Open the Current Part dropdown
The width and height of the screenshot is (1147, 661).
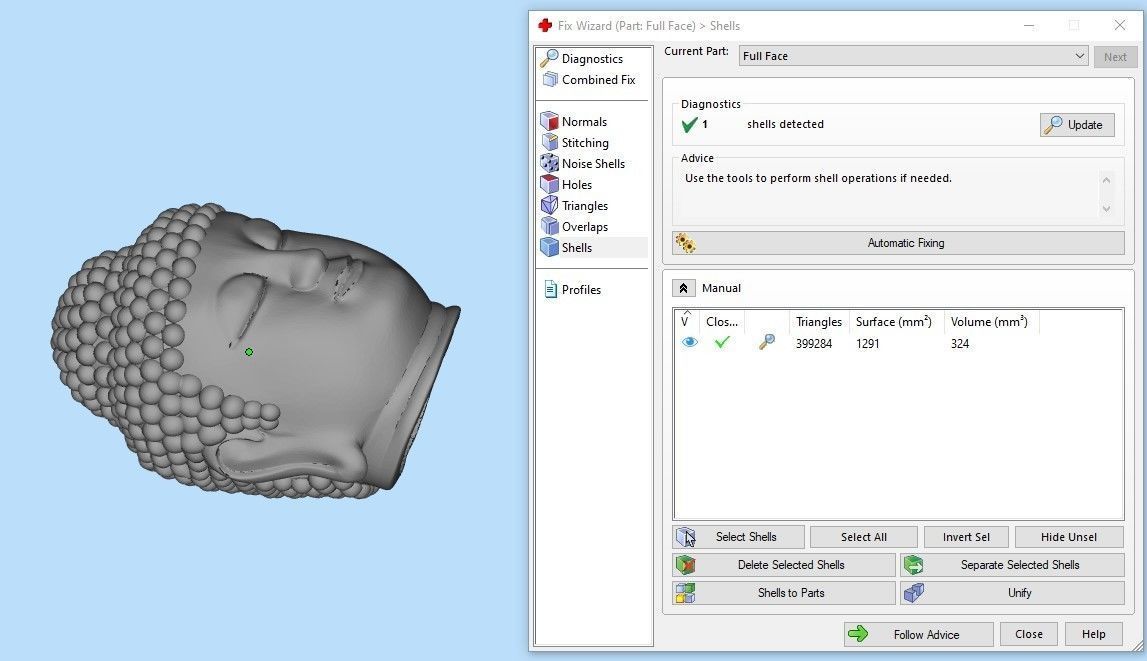pyautogui.click(x=914, y=56)
